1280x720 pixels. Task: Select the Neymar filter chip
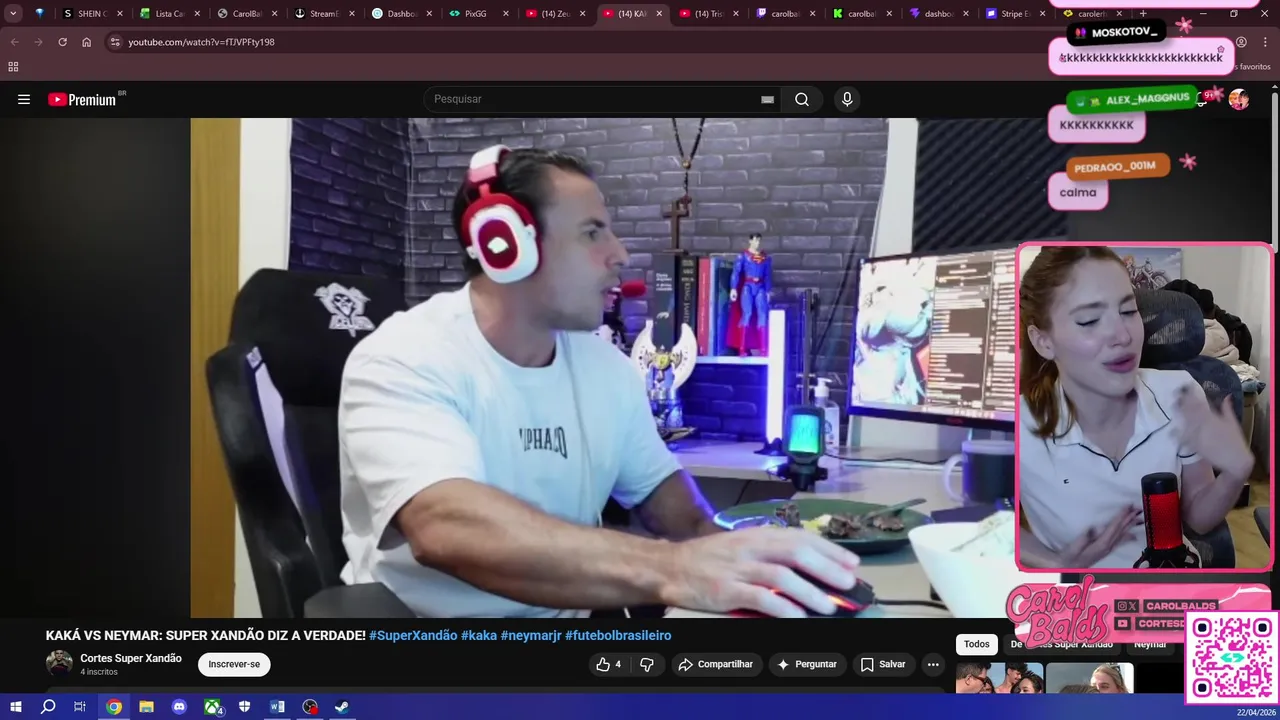[x=1150, y=644]
